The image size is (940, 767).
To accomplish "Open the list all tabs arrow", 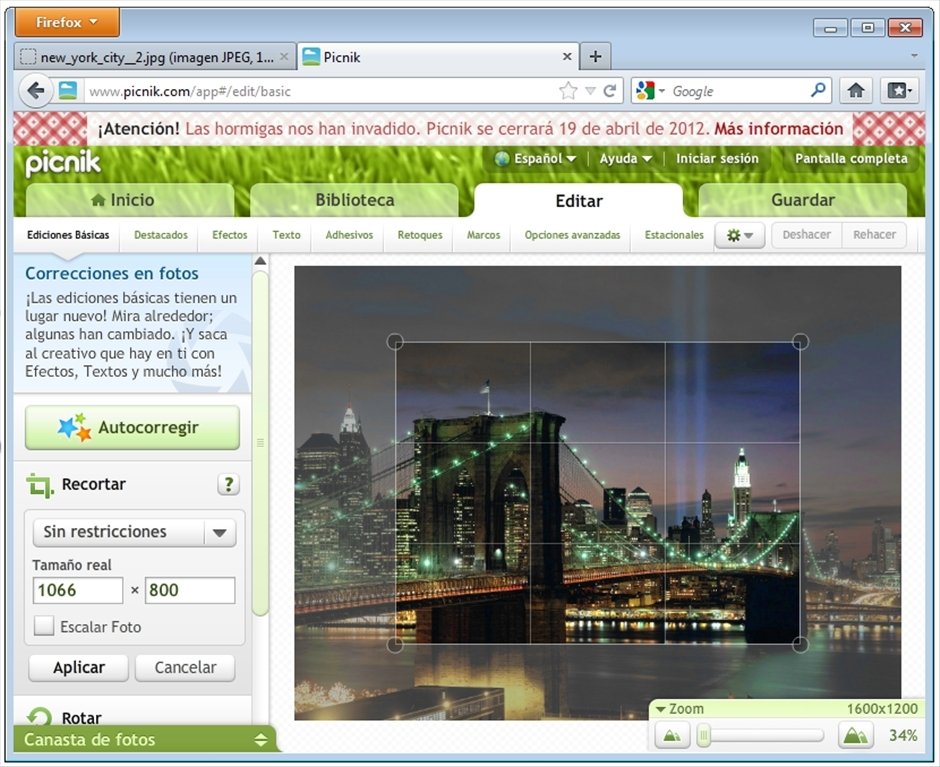I will tap(914, 56).
